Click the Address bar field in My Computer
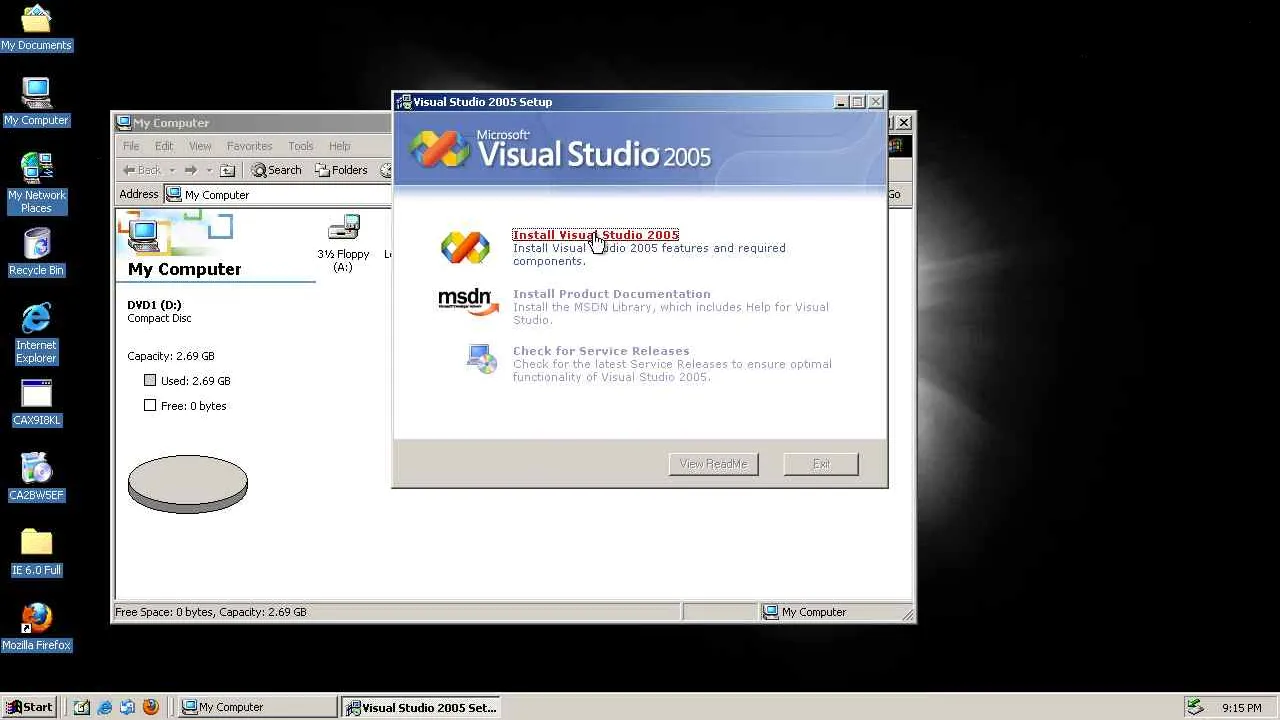The image size is (1280, 720). click(278, 195)
